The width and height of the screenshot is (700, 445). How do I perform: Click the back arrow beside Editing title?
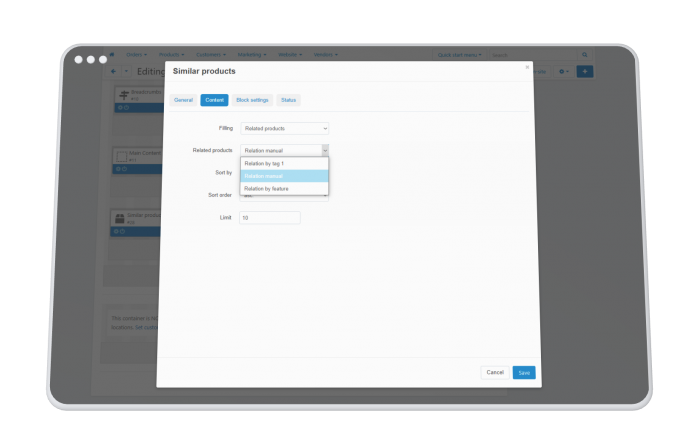click(113, 71)
